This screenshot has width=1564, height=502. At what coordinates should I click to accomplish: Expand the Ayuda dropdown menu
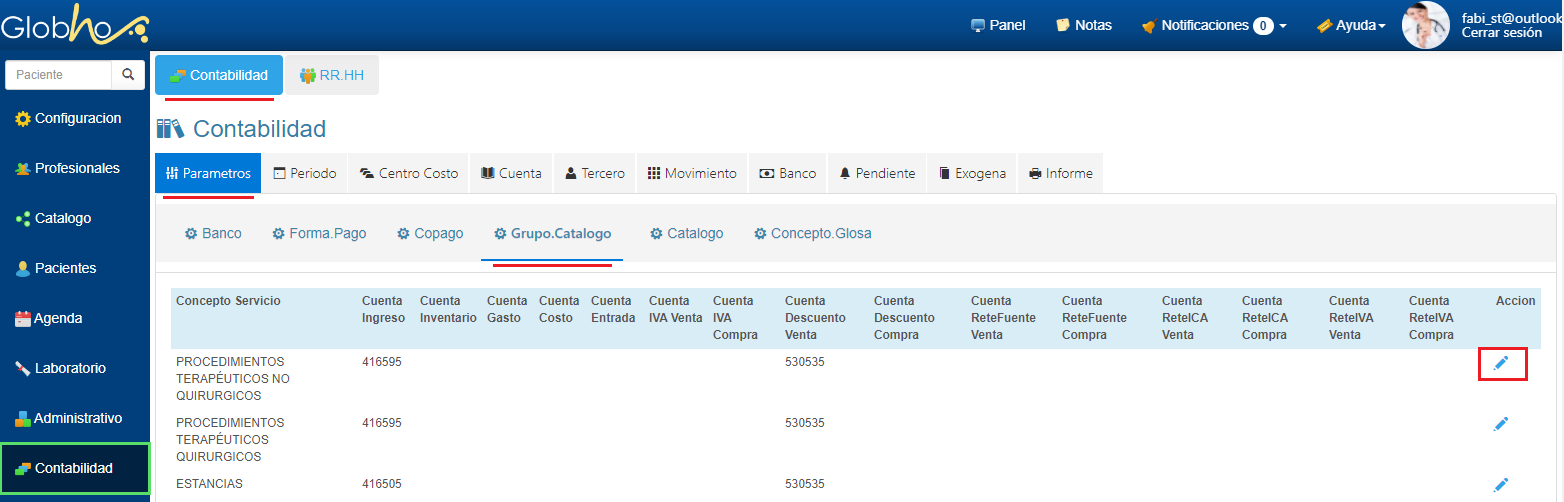coord(1351,25)
